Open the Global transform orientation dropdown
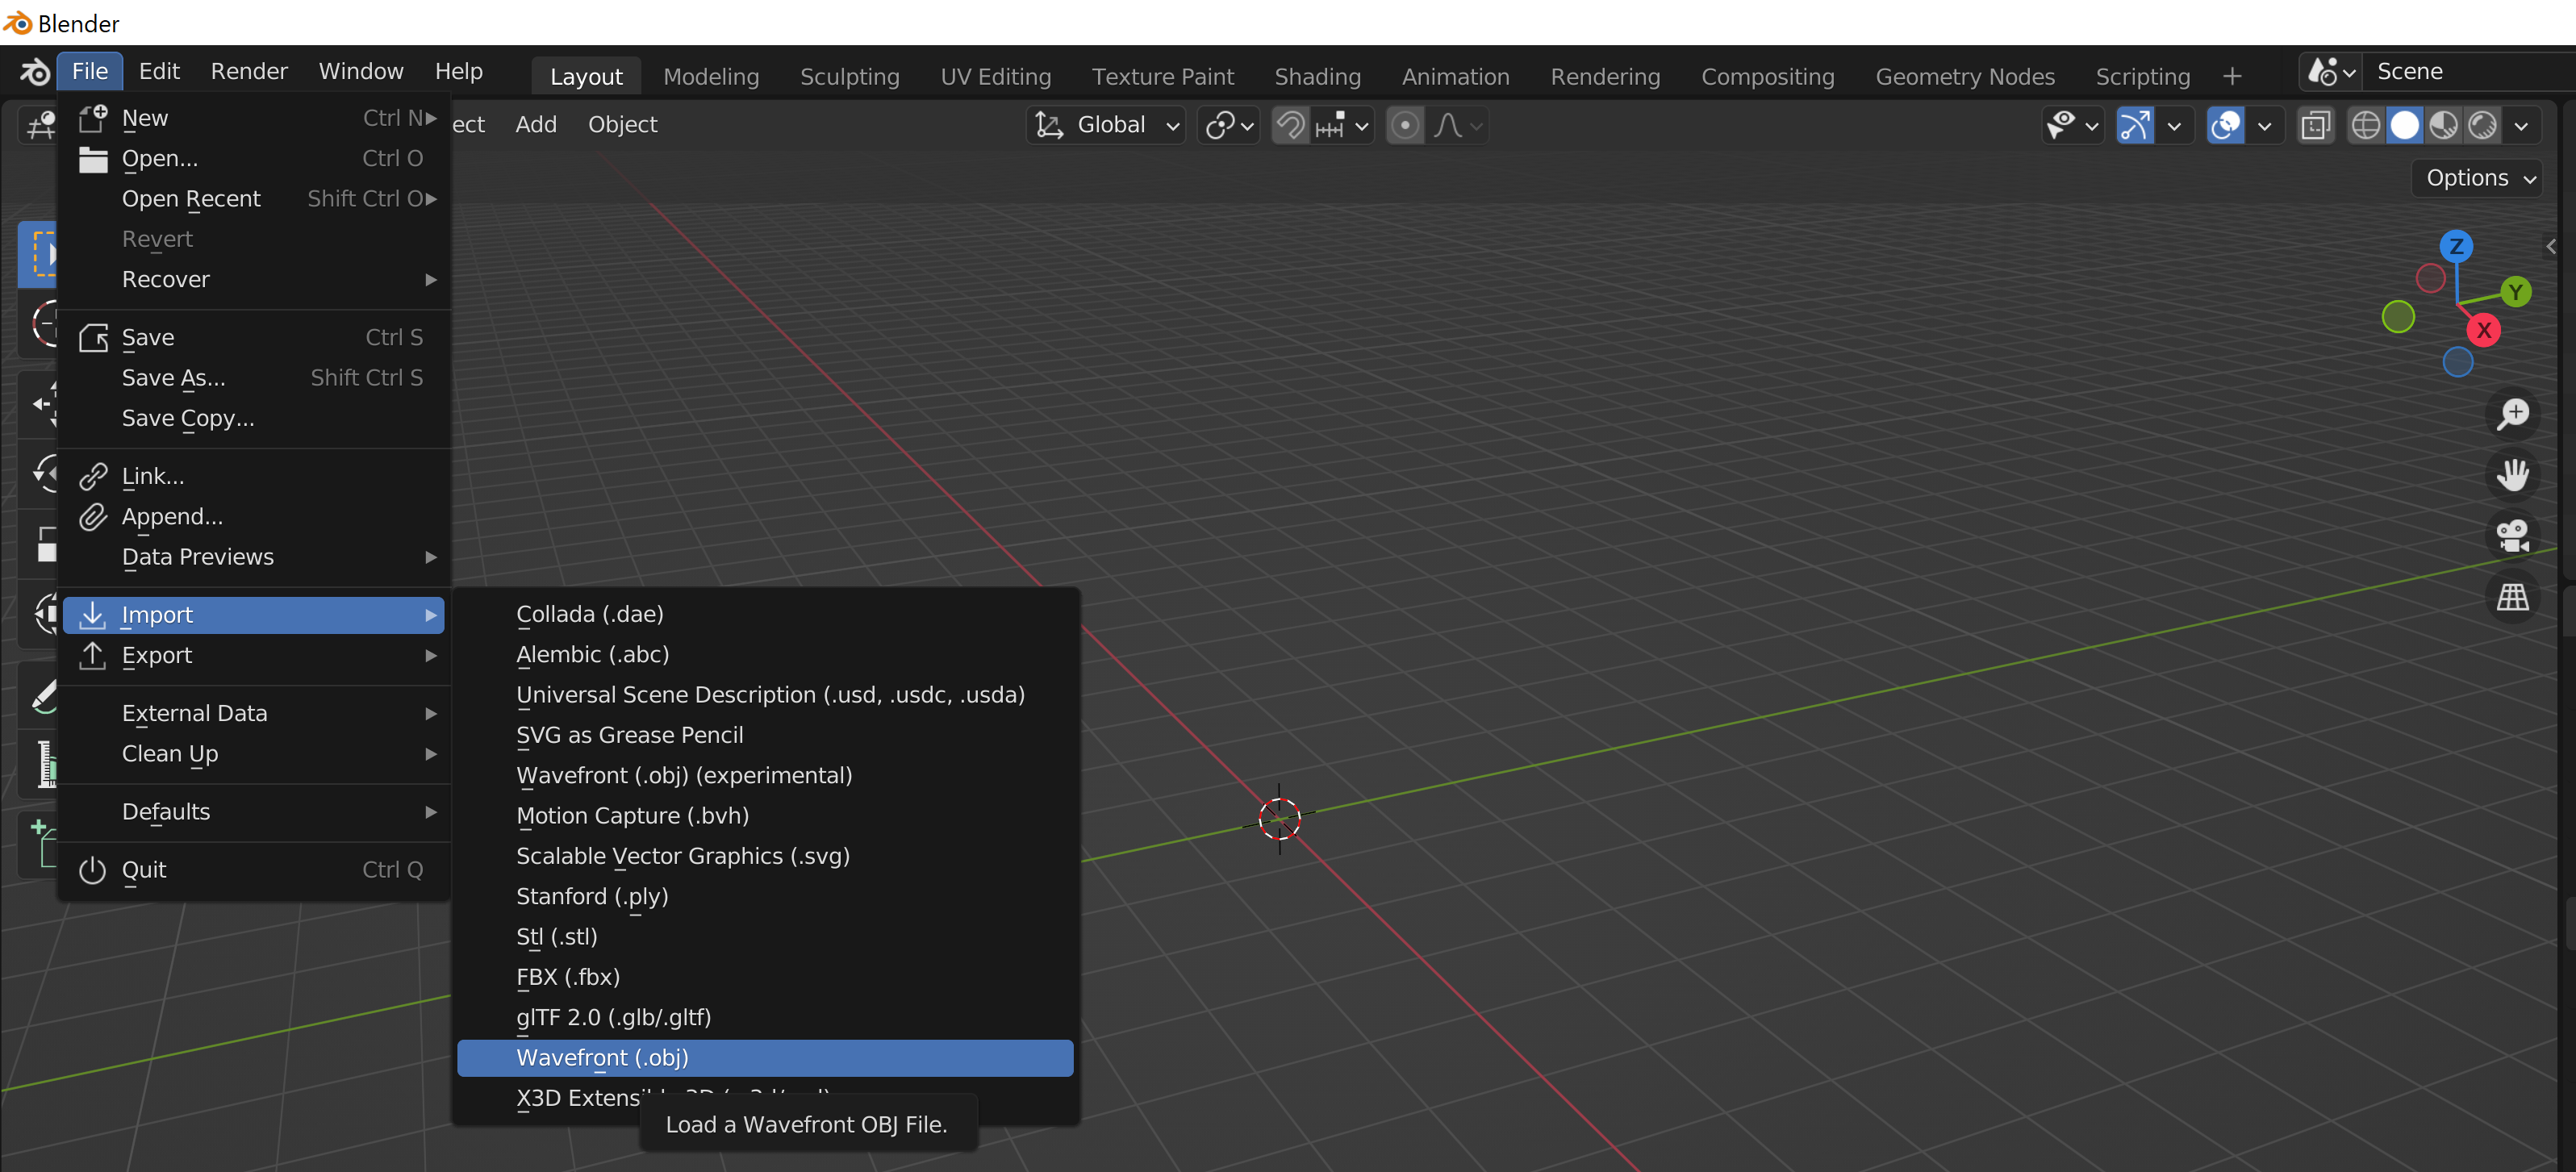The width and height of the screenshot is (2576, 1172). [1107, 125]
